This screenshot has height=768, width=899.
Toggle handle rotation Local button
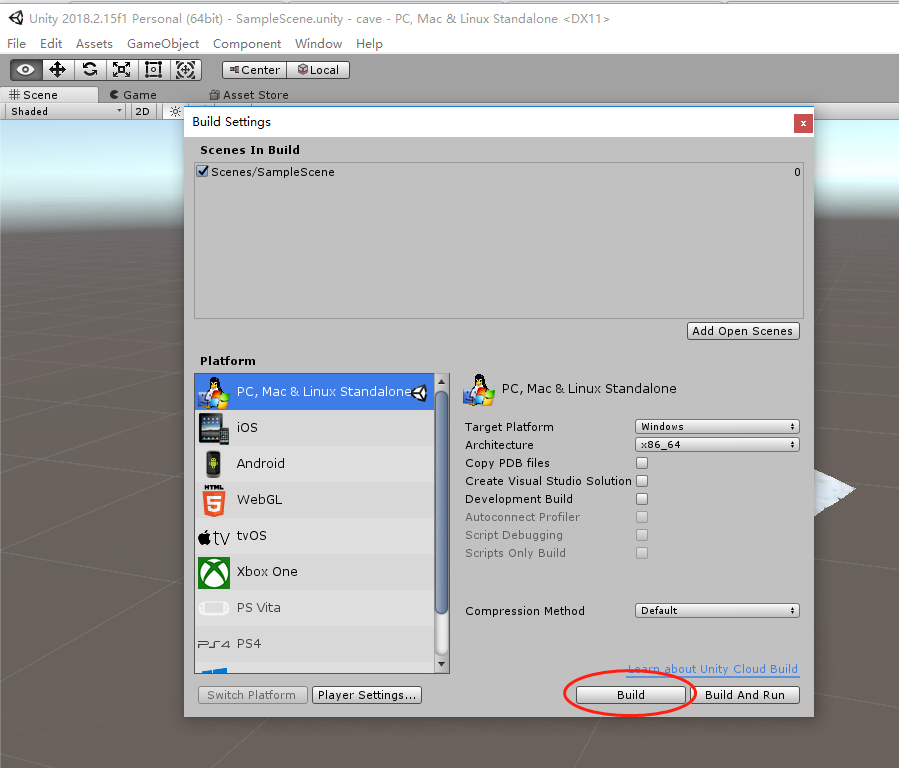click(318, 70)
